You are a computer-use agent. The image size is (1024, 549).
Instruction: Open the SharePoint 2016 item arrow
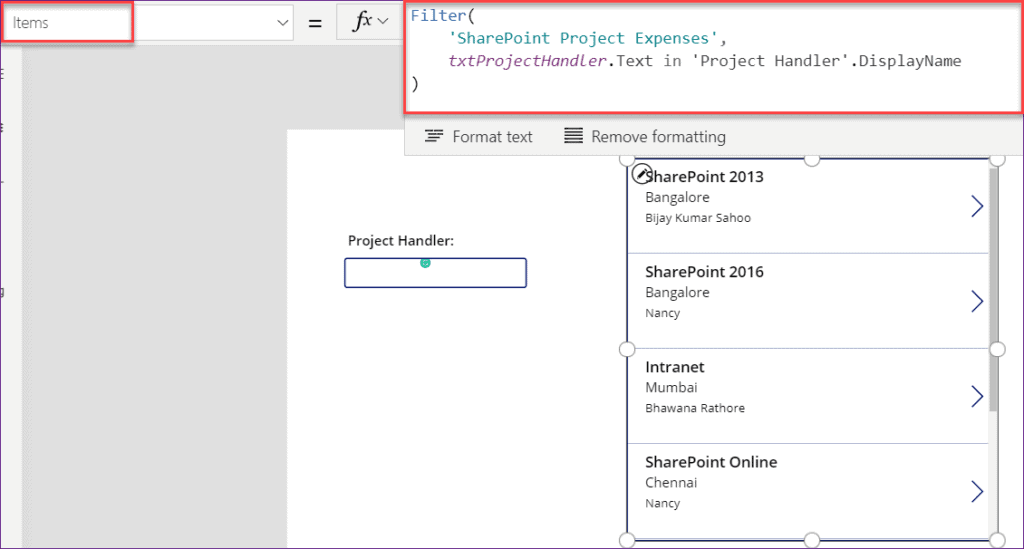976,302
